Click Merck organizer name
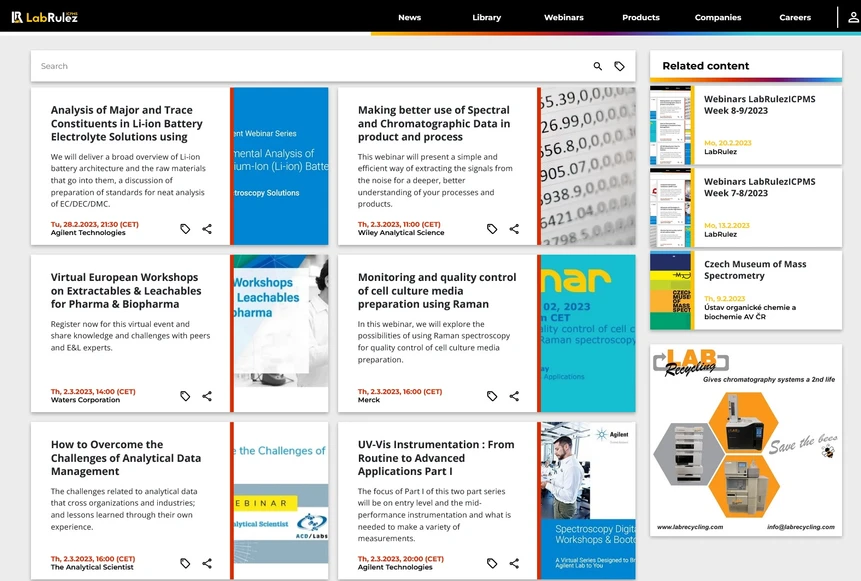The width and height of the screenshot is (861, 581). 368,400
